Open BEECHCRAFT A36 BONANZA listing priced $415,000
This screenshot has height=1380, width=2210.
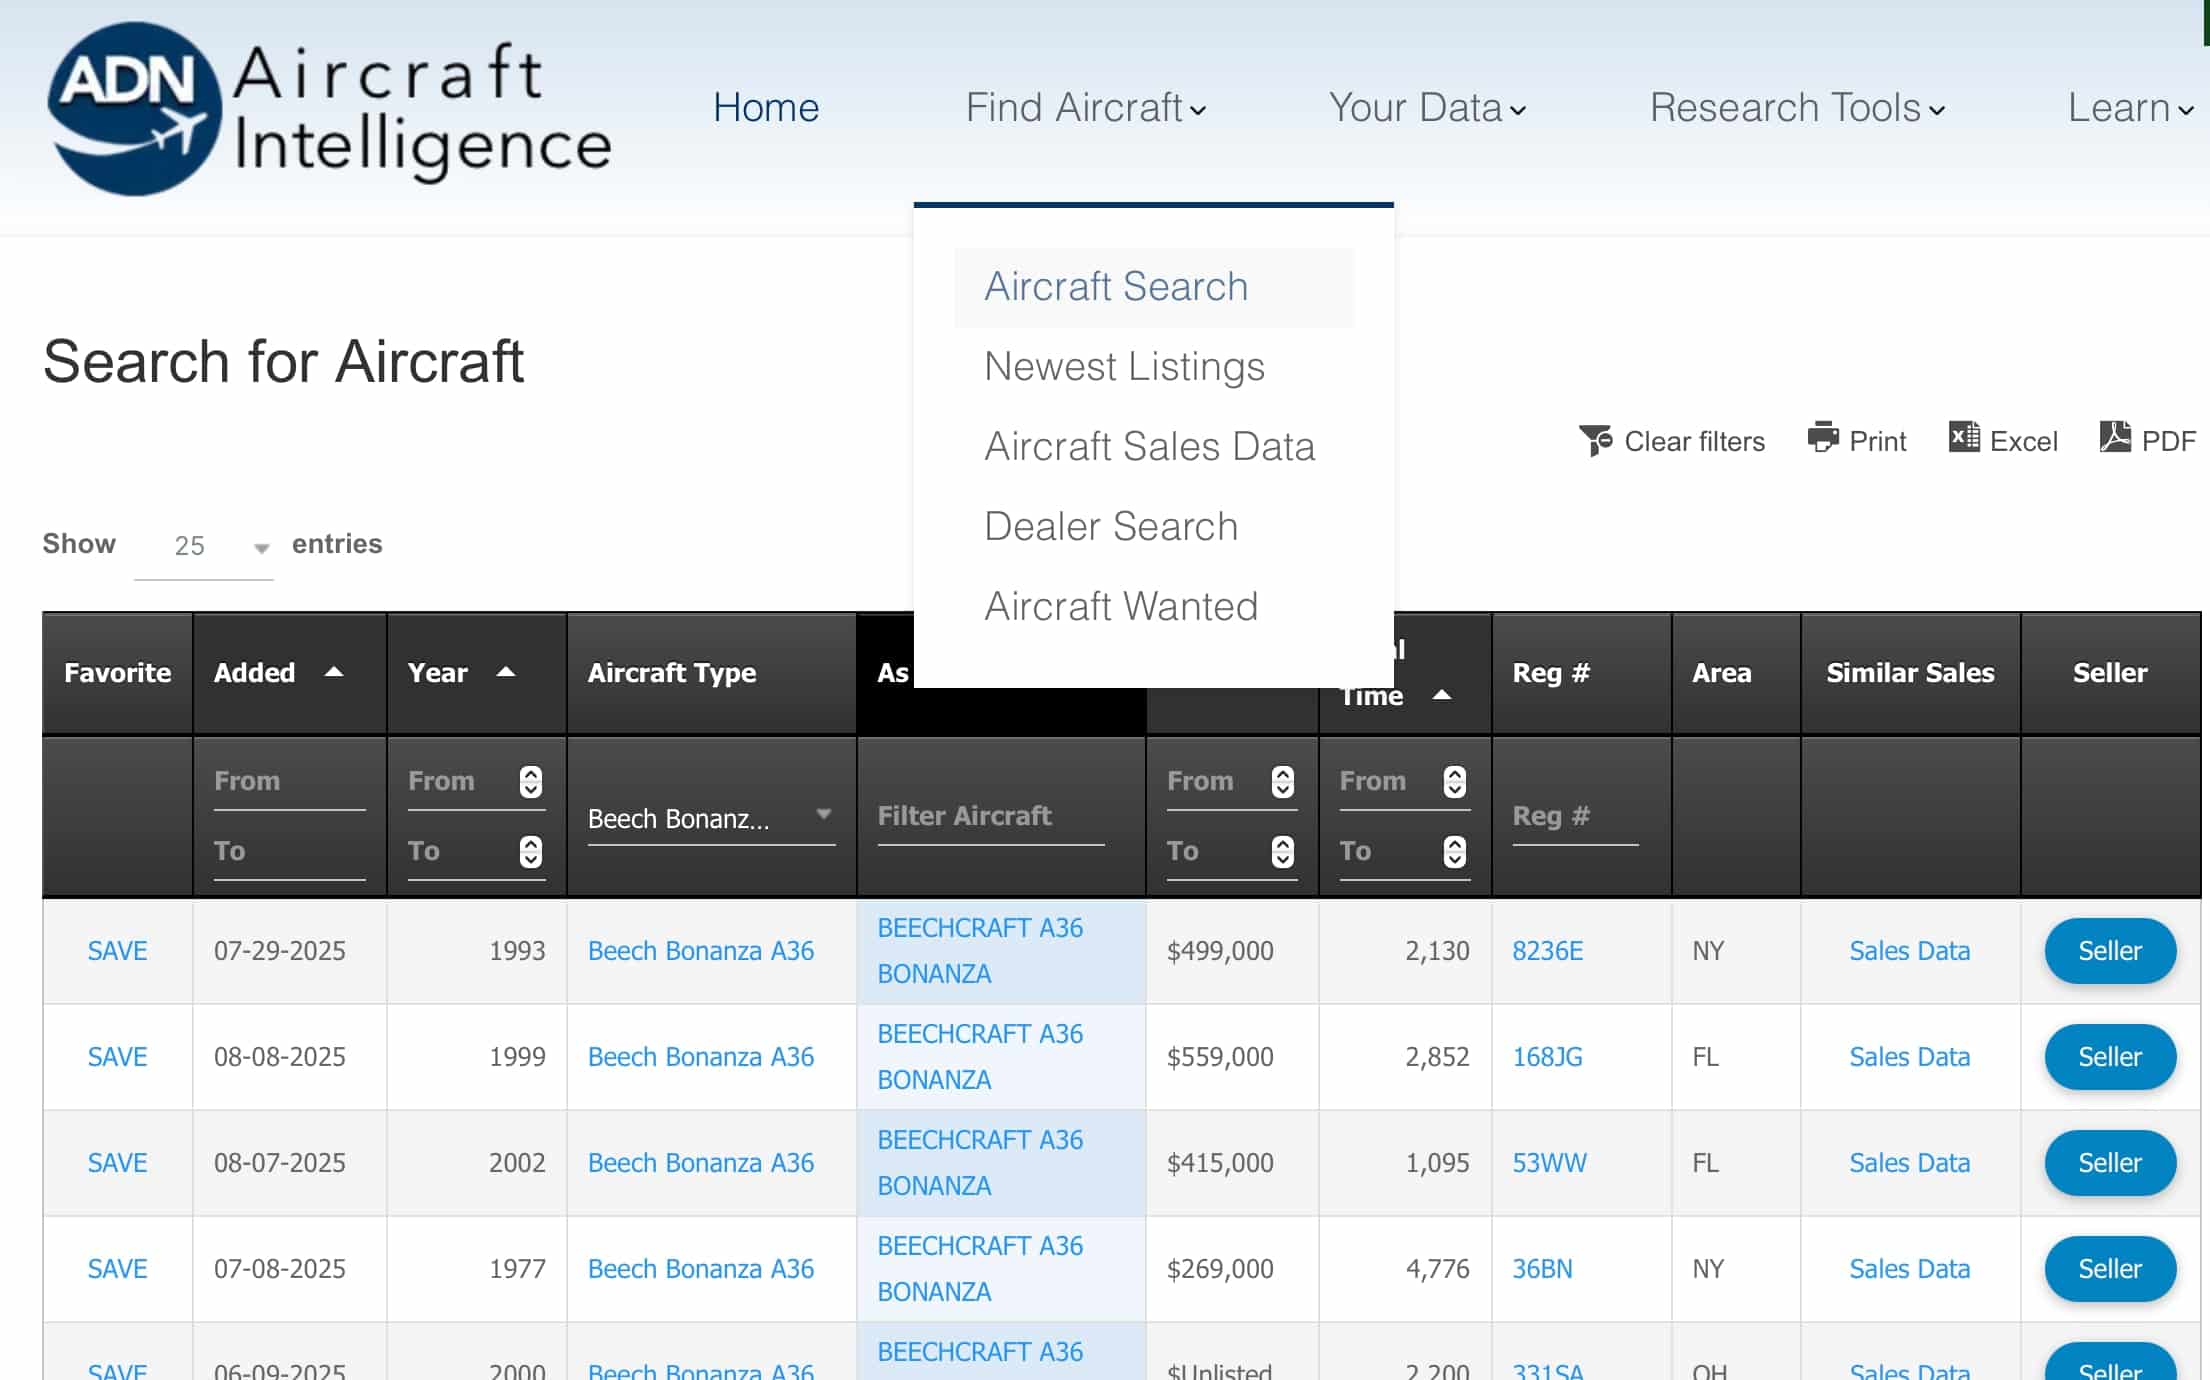tap(980, 1163)
